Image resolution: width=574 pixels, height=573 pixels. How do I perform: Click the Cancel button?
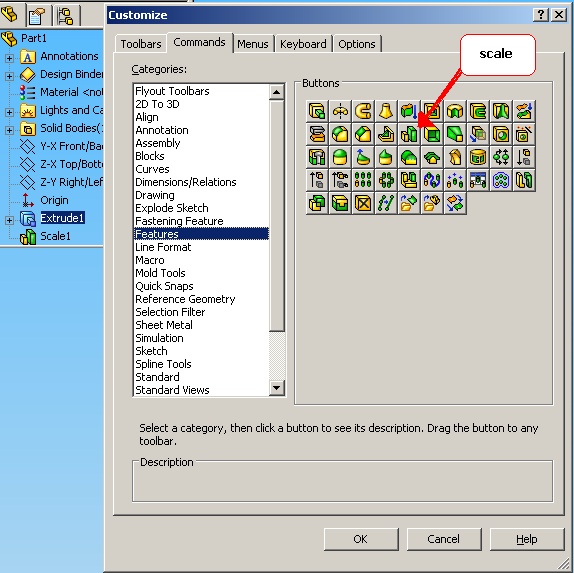[444, 539]
